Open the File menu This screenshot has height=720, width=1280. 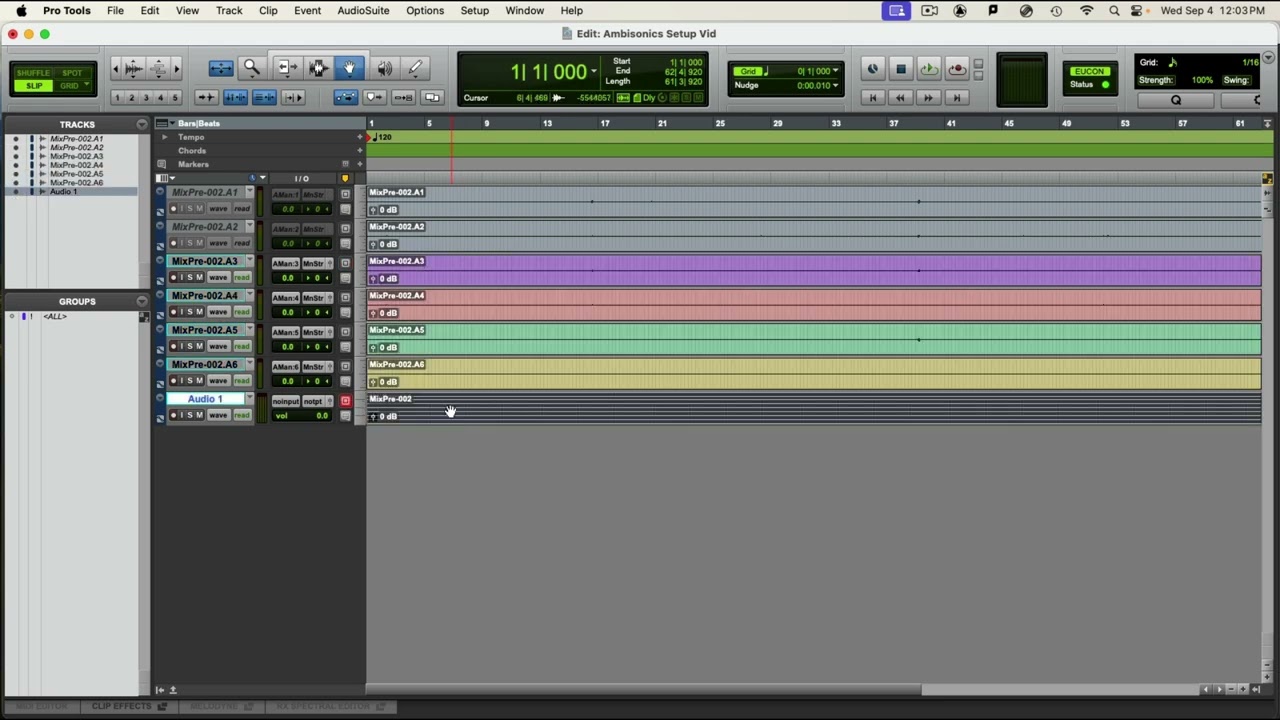coord(115,10)
